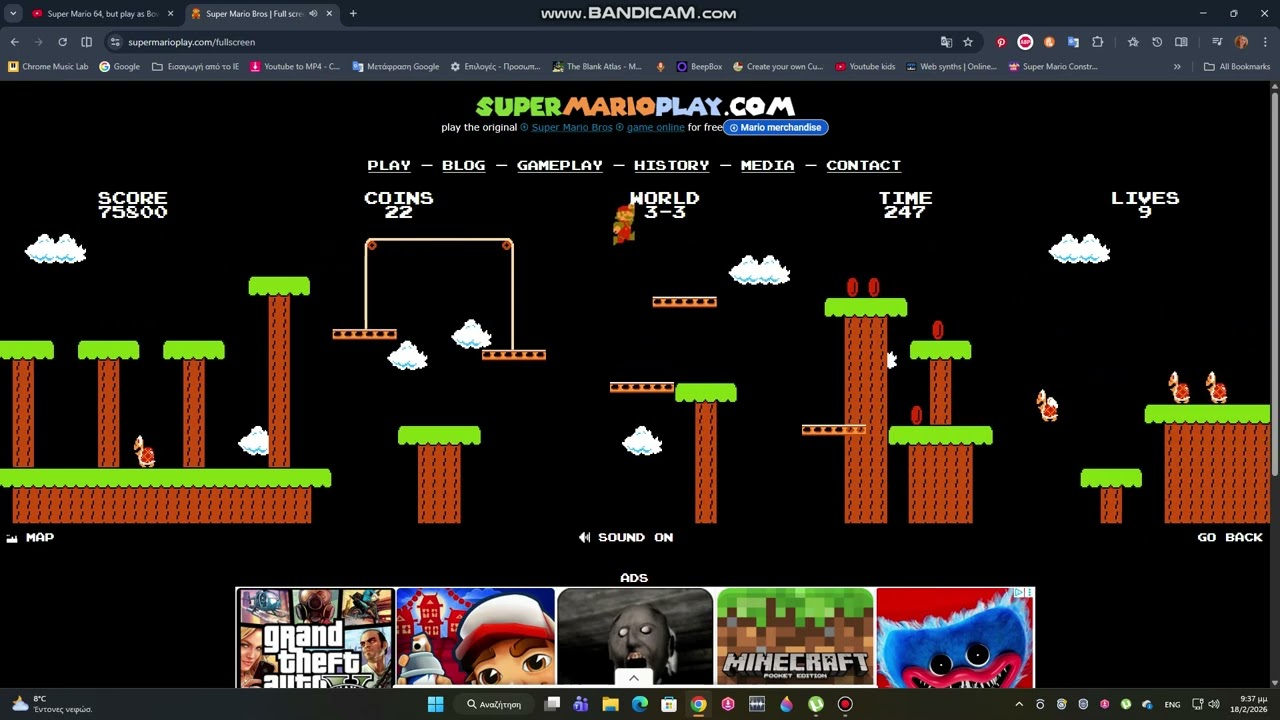Mute the Super Mario Bros tab audio
The width and height of the screenshot is (1280, 720).
313,14
